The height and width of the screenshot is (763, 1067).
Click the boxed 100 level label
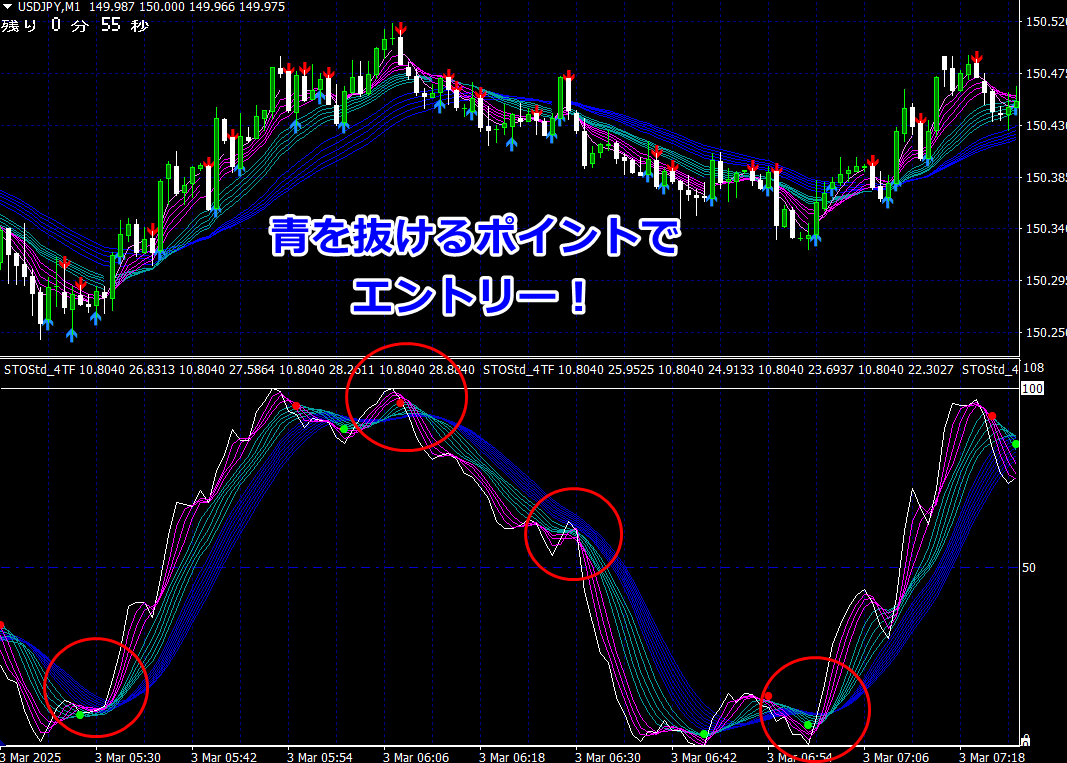tap(1032, 388)
